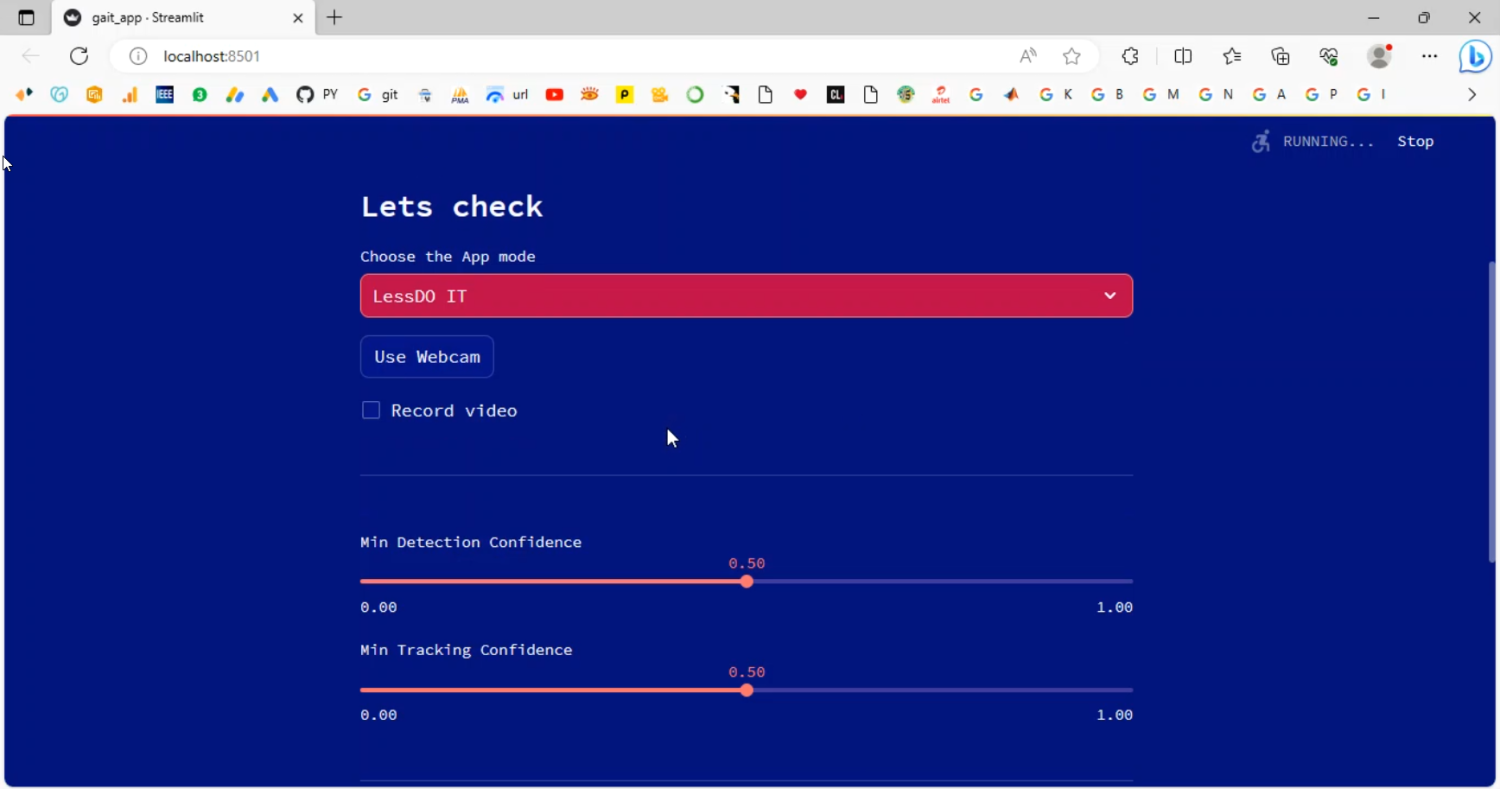The width and height of the screenshot is (1500, 789).
Task: Open the yellow P bookmark
Action: coord(625,95)
